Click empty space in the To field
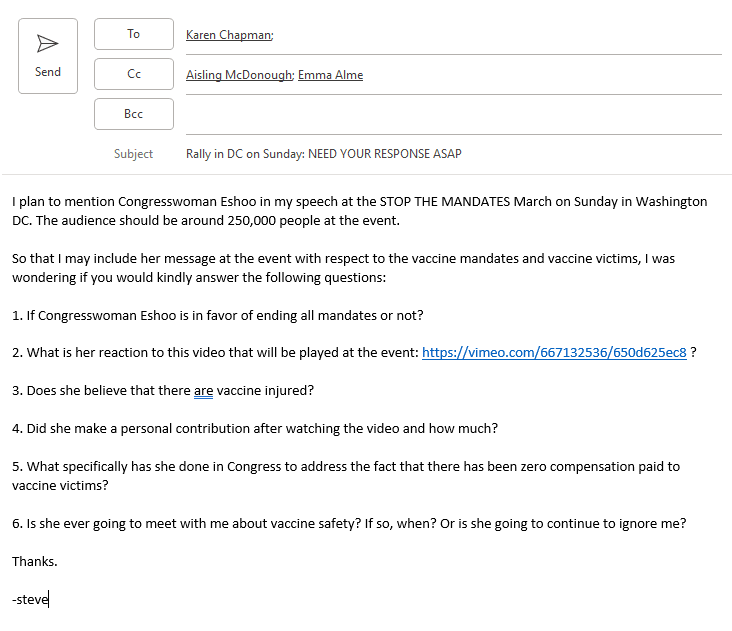Screen dimensions: 732x631 (500, 35)
